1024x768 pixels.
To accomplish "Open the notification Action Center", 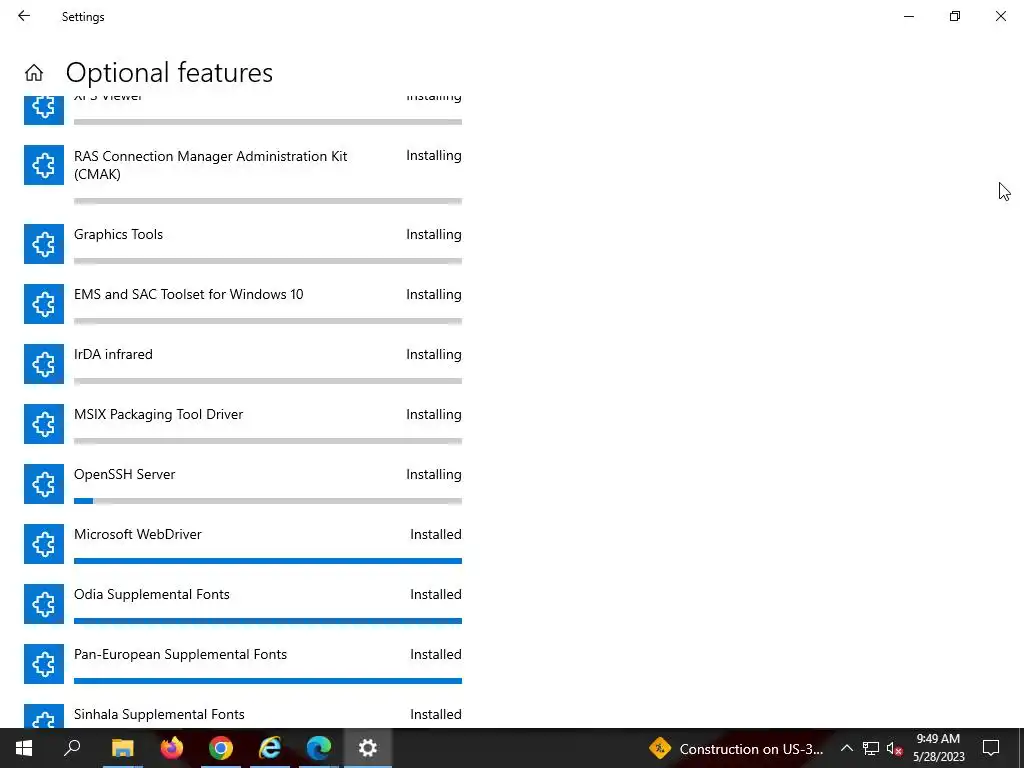I will pos(991,748).
